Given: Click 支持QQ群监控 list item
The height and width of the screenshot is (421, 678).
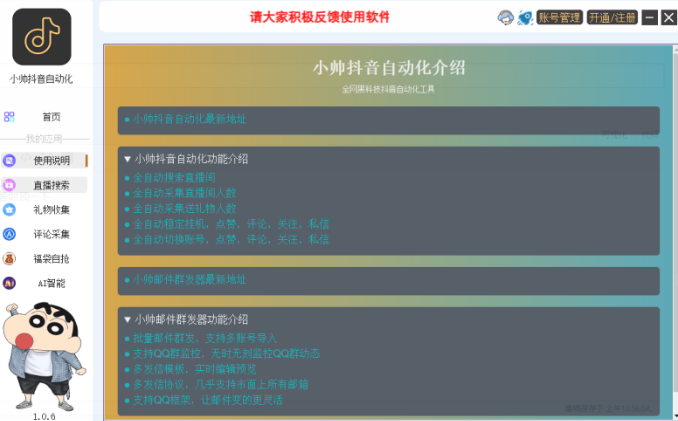Looking at the screenshot, I should point(226,354).
